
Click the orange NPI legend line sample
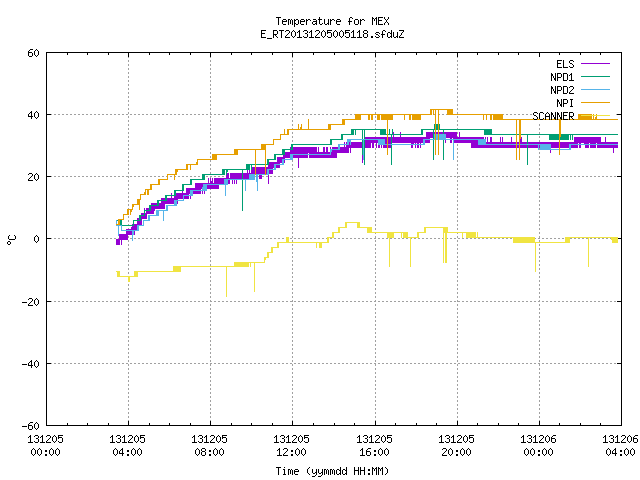(595, 102)
